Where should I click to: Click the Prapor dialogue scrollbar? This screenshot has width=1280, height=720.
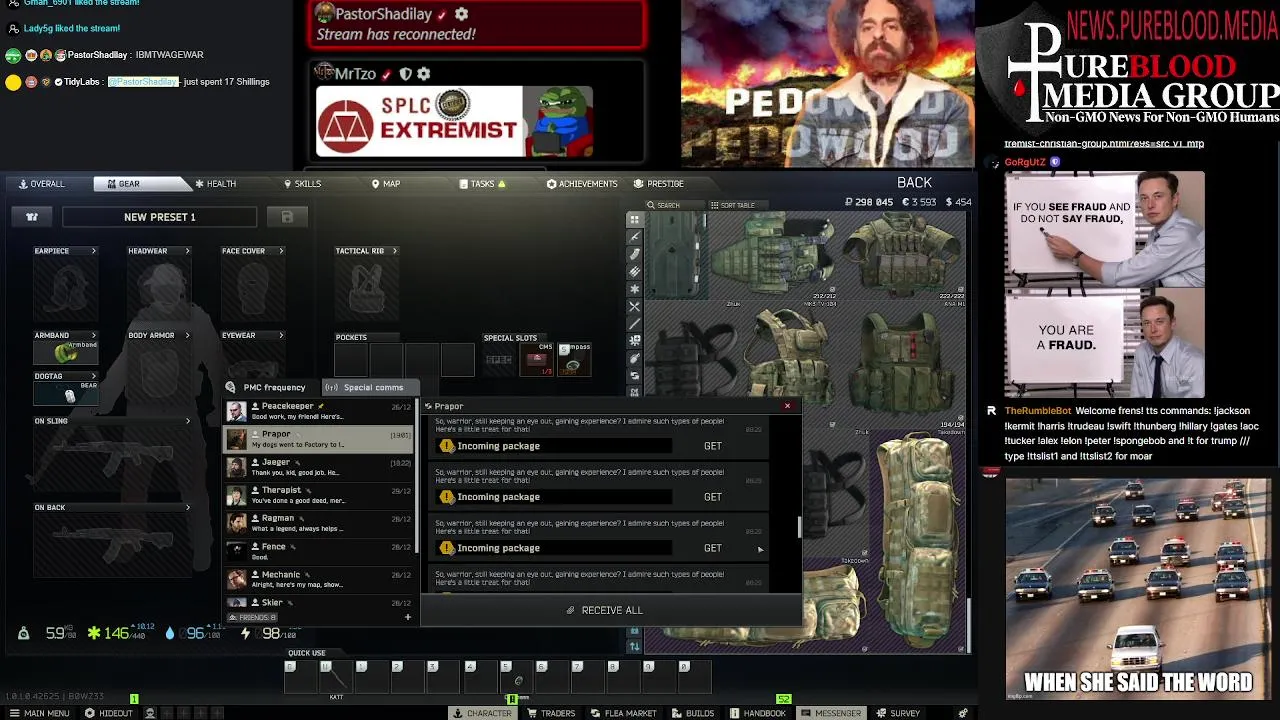click(799, 527)
